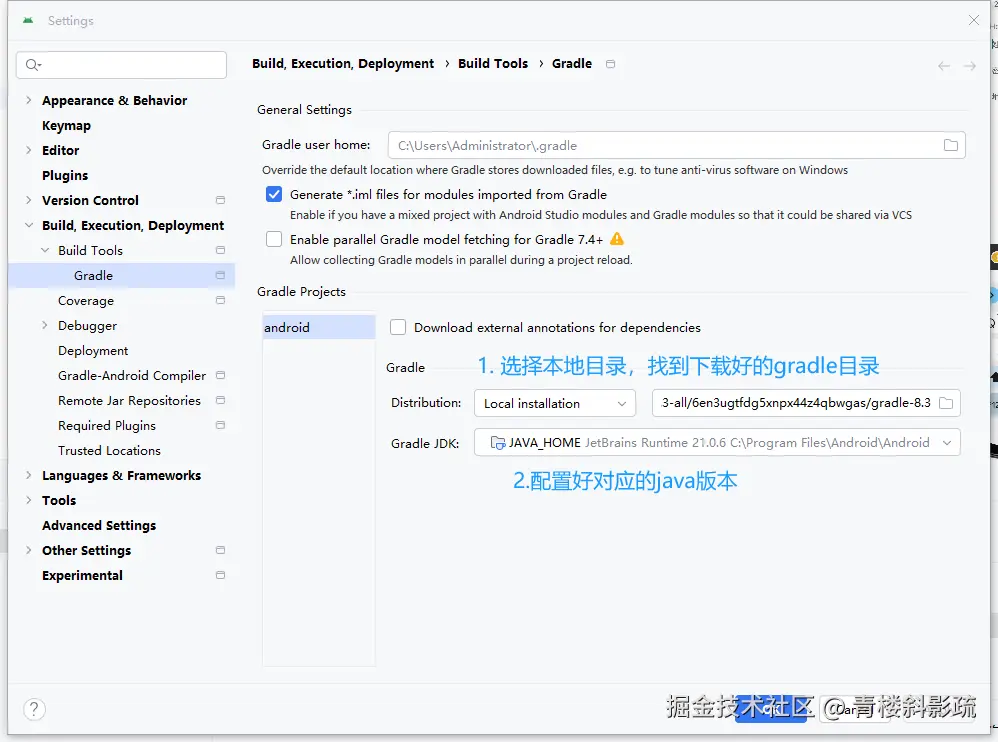Open Experimental settings page
998x742 pixels.
pos(82,575)
